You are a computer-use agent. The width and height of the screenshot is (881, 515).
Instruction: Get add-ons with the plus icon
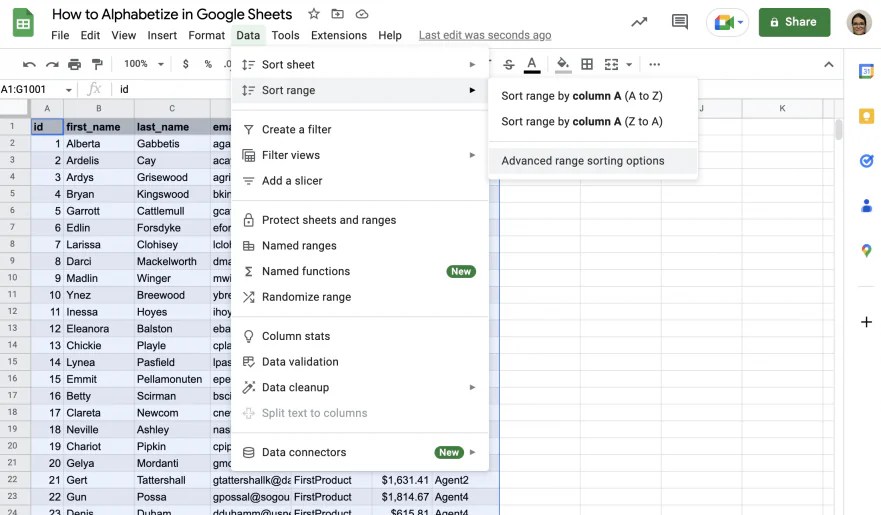(x=866, y=322)
